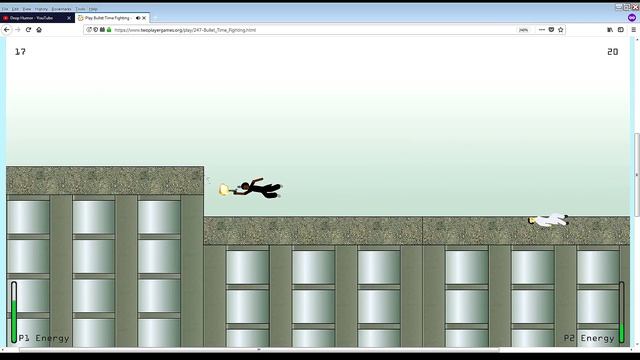The height and width of the screenshot is (360, 640).
Task: Open a new tab with plus button
Action: pos(155,18)
